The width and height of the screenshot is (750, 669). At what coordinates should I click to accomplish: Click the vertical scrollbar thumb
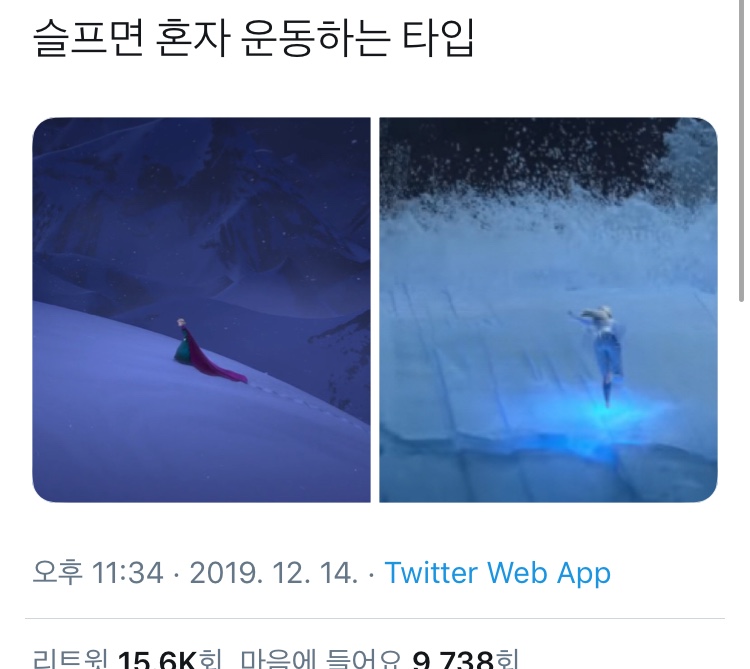click(741, 151)
